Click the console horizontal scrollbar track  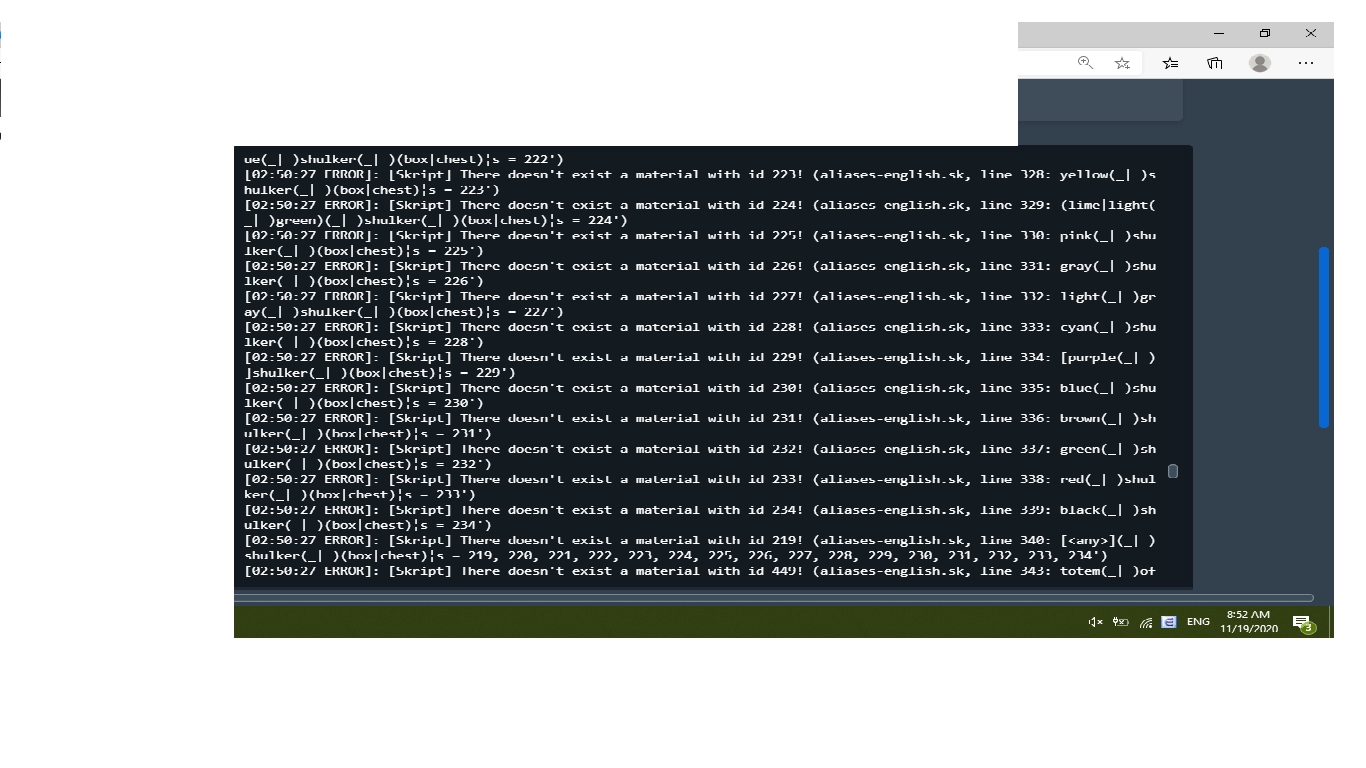point(774,598)
